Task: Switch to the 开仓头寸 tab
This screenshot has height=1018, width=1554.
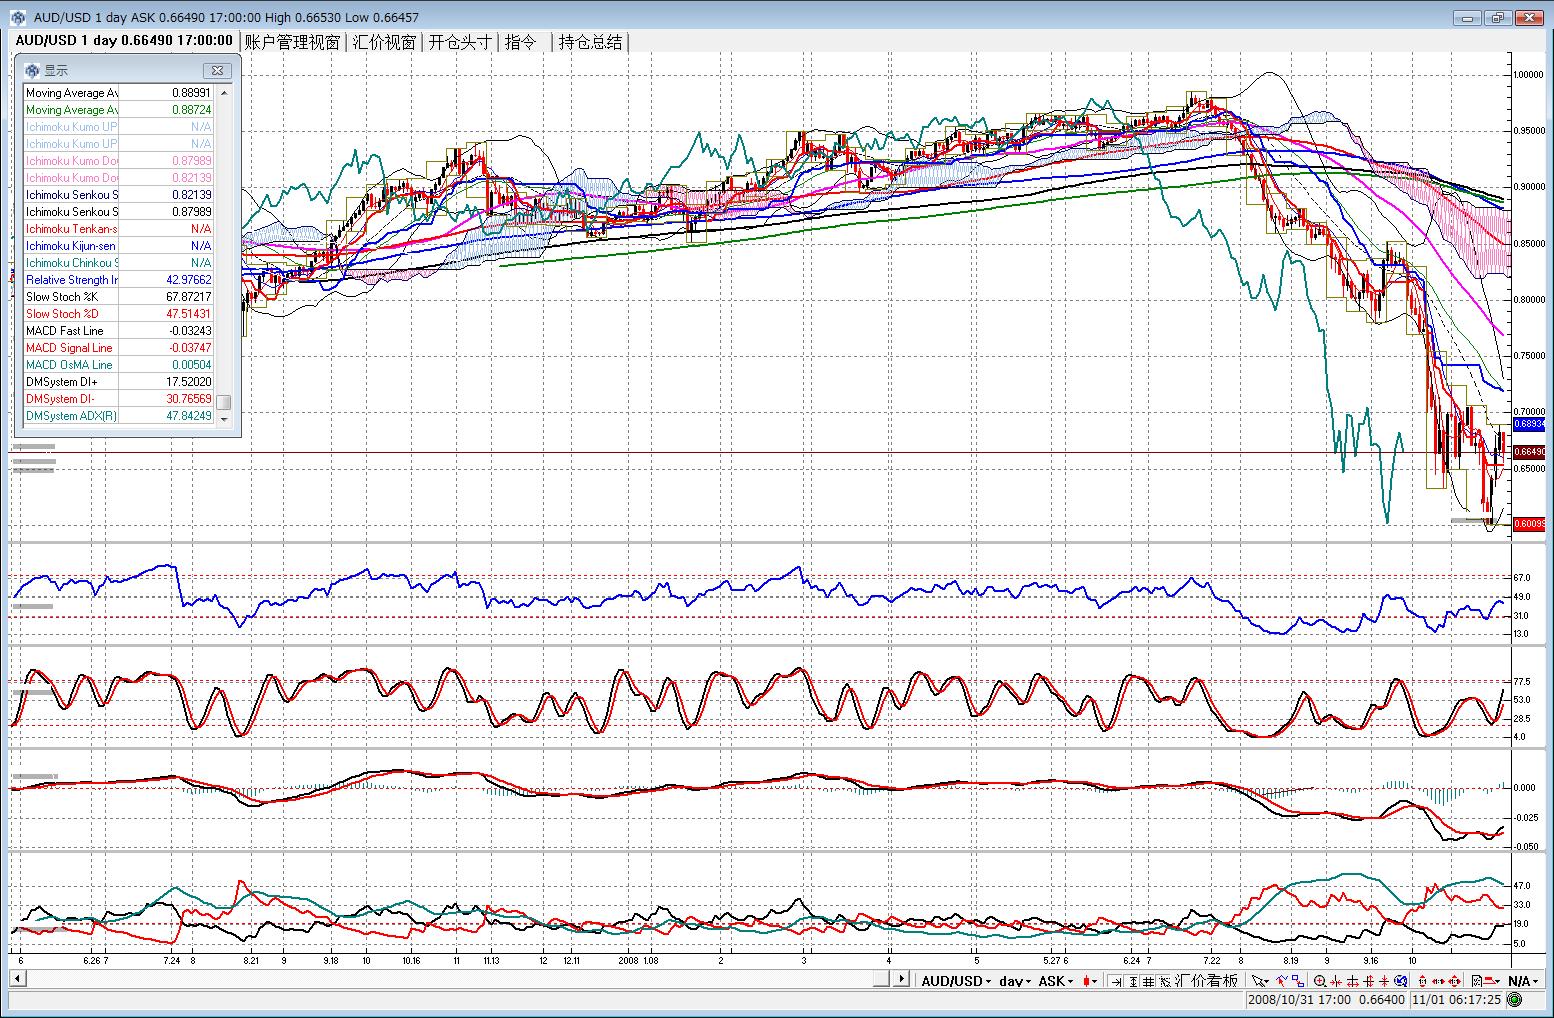Action: 460,42
